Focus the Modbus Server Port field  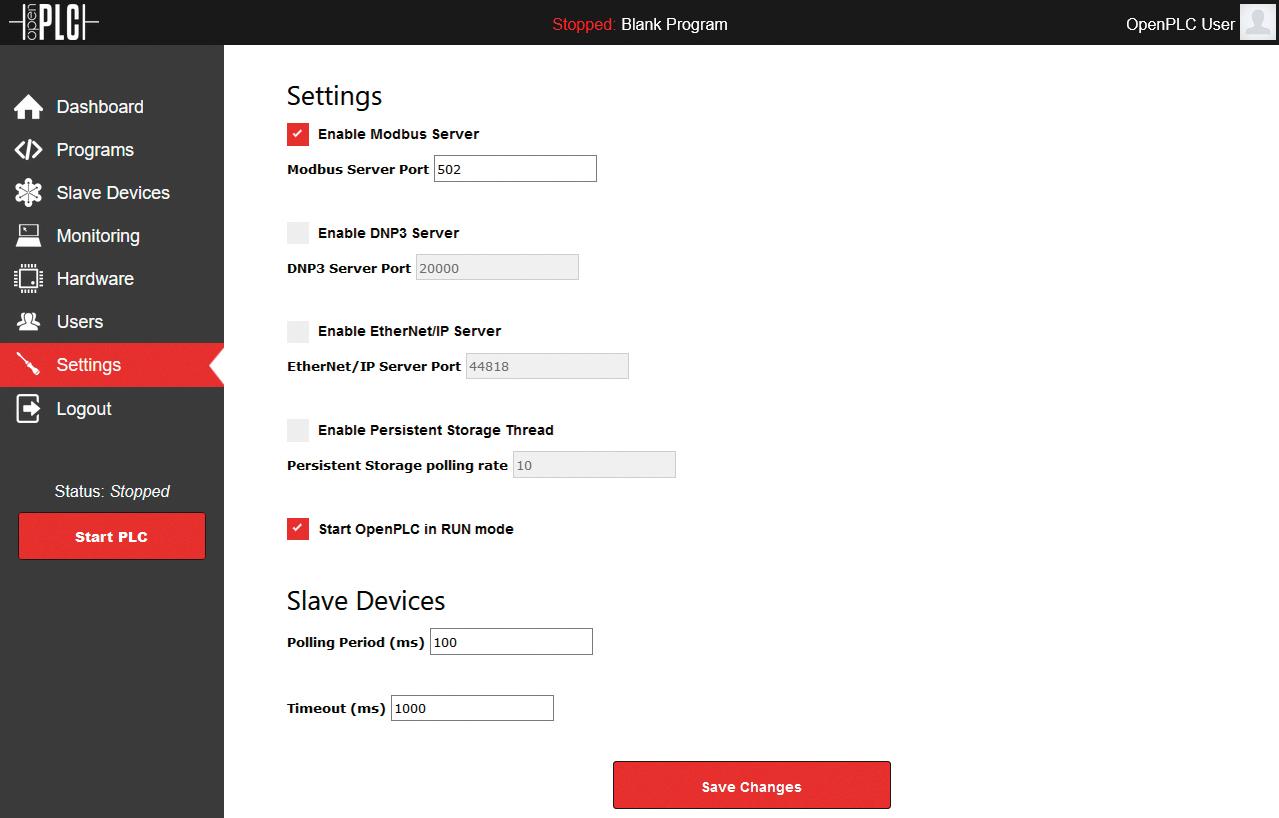[515, 169]
